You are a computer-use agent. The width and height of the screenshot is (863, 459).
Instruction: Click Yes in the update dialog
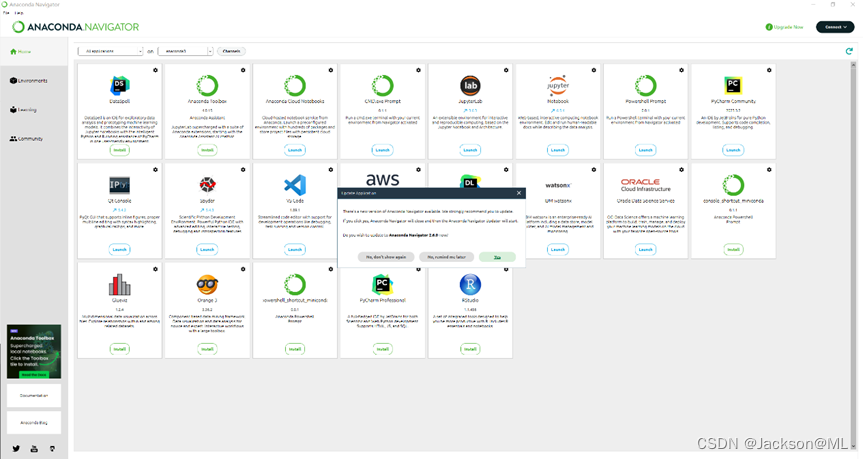[x=497, y=257]
